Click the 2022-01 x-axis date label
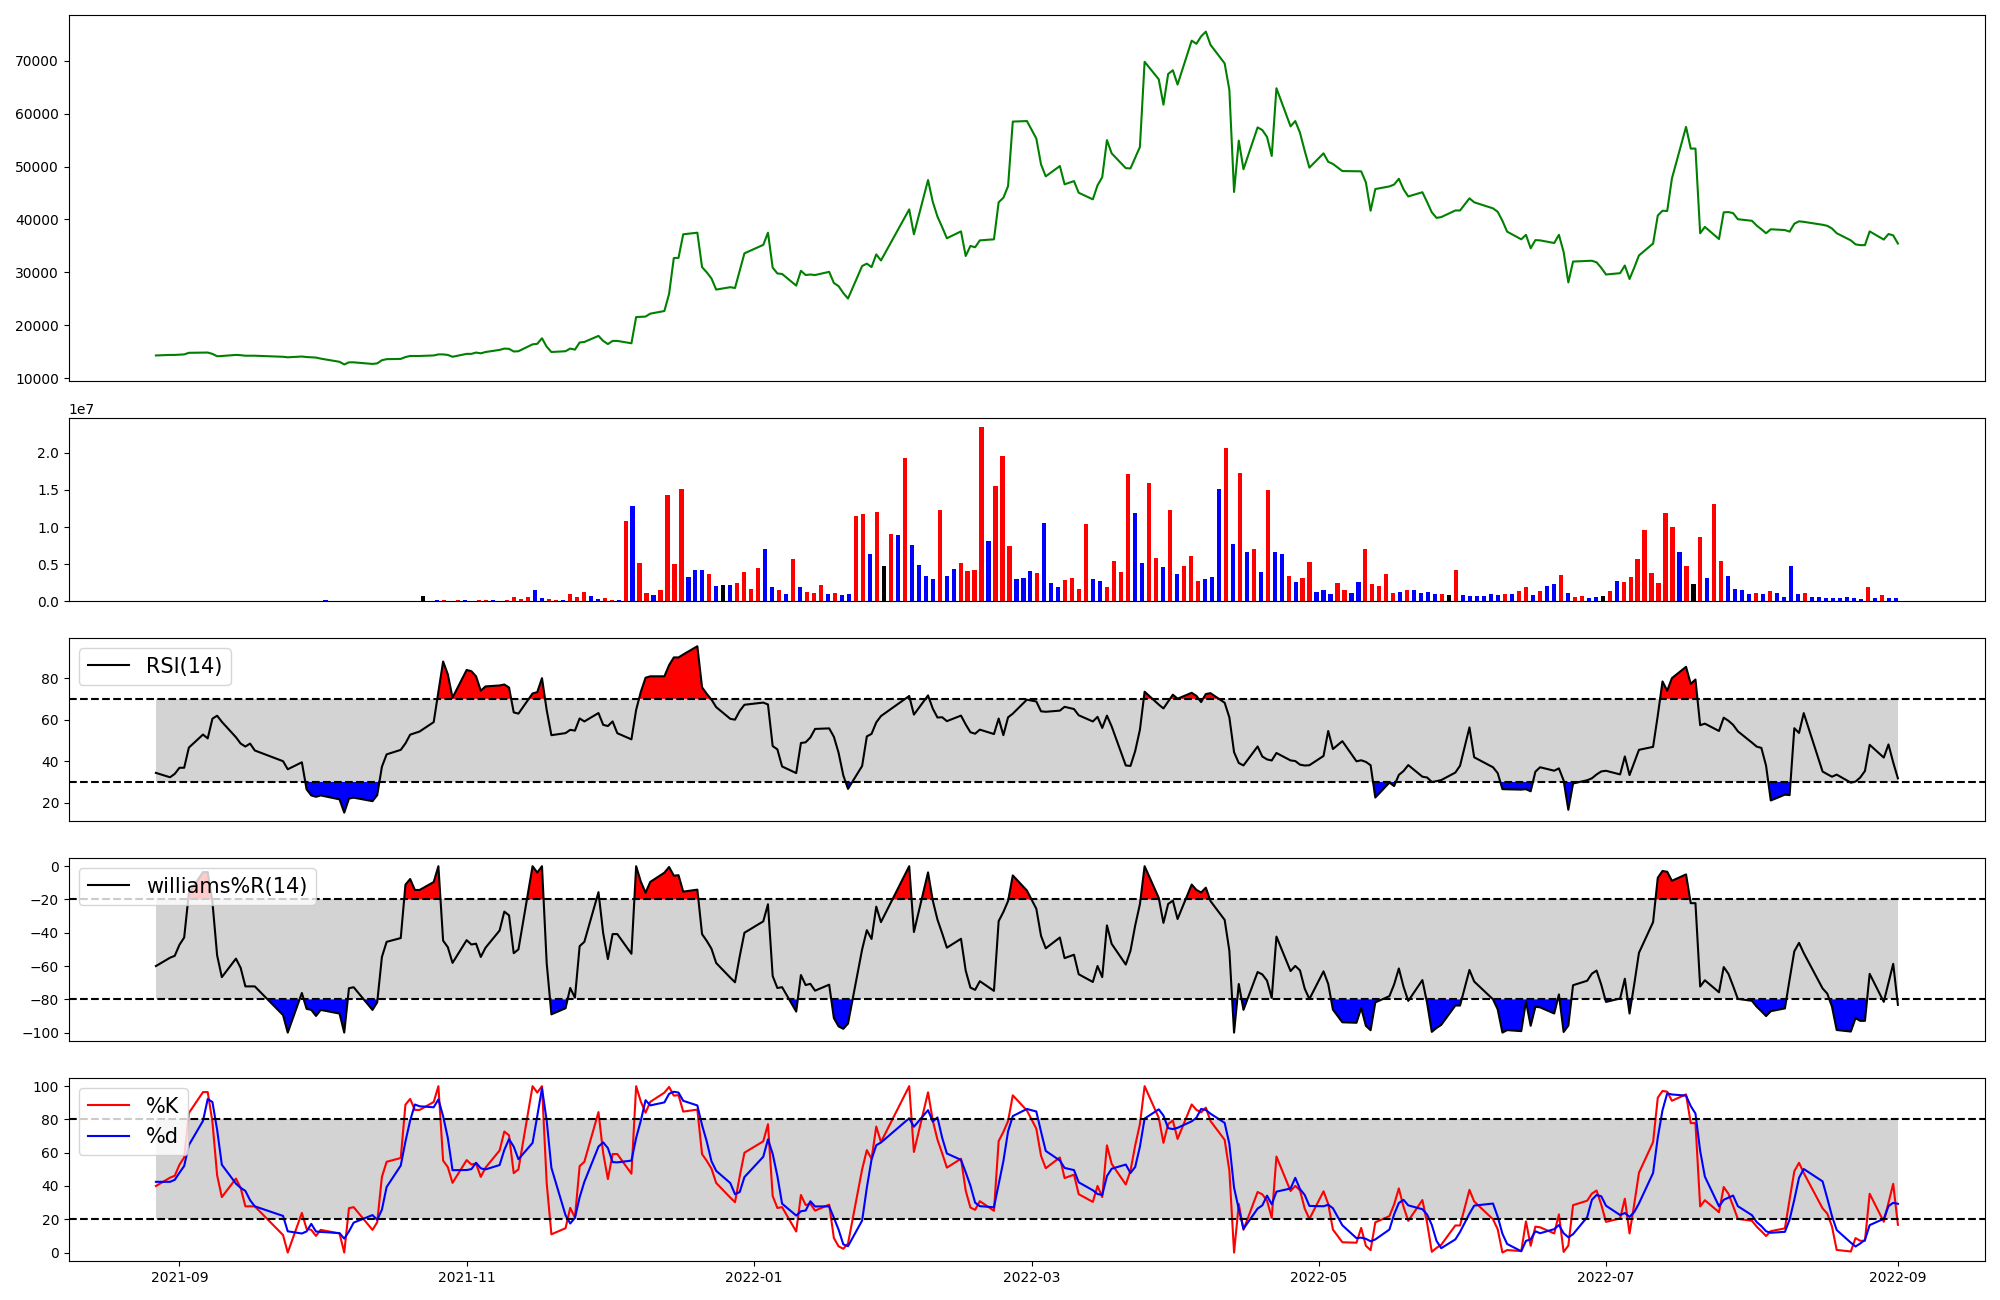The image size is (2000, 1300). pos(753,1277)
